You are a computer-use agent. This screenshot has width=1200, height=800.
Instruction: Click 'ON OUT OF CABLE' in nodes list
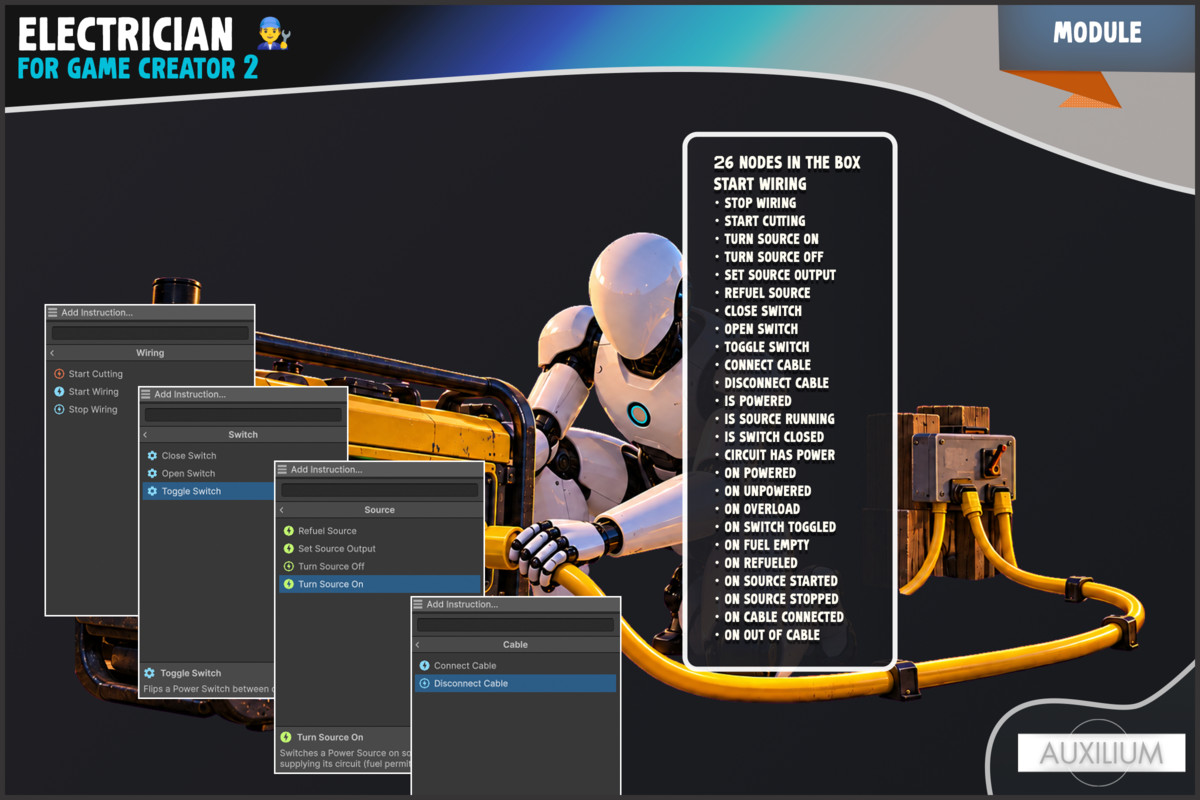[772, 635]
